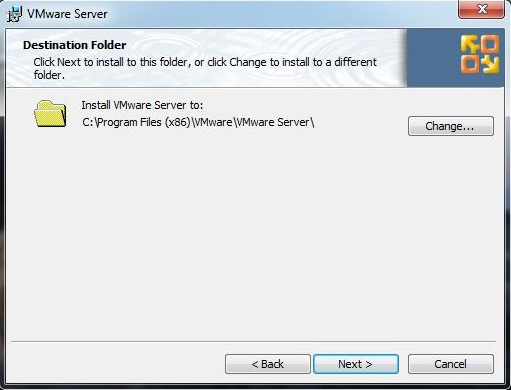This screenshot has width=511, height=390.
Task: Go back using the < Back button
Action: tap(268, 364)
